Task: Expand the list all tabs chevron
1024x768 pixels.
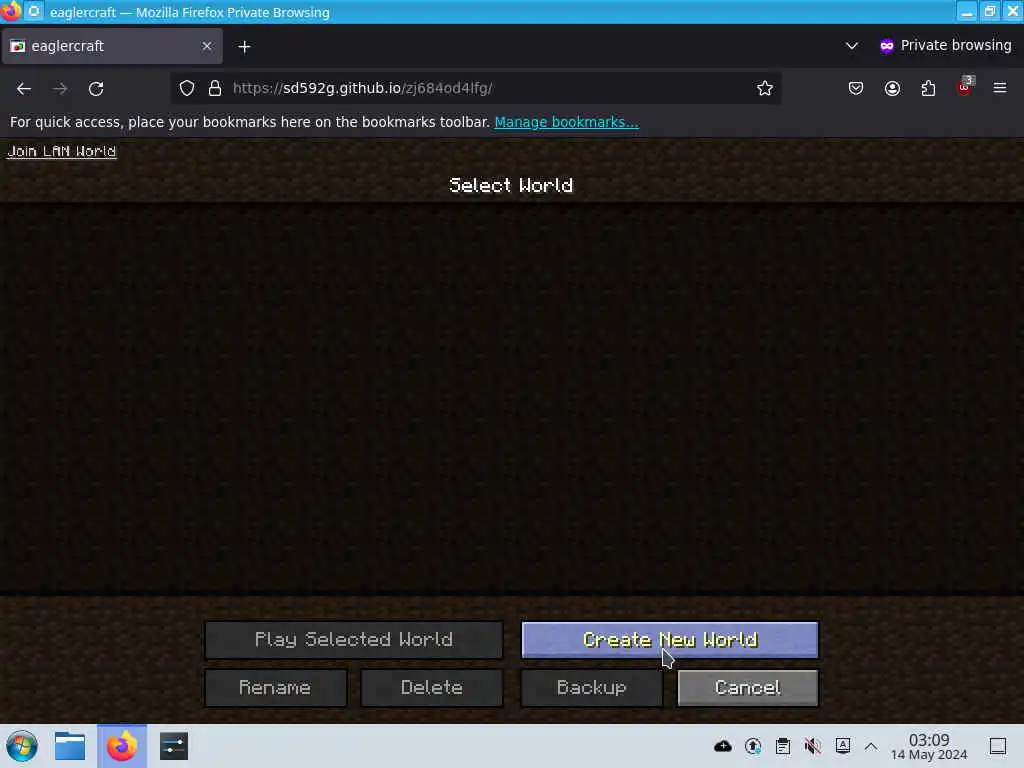Action: (852, 46)
